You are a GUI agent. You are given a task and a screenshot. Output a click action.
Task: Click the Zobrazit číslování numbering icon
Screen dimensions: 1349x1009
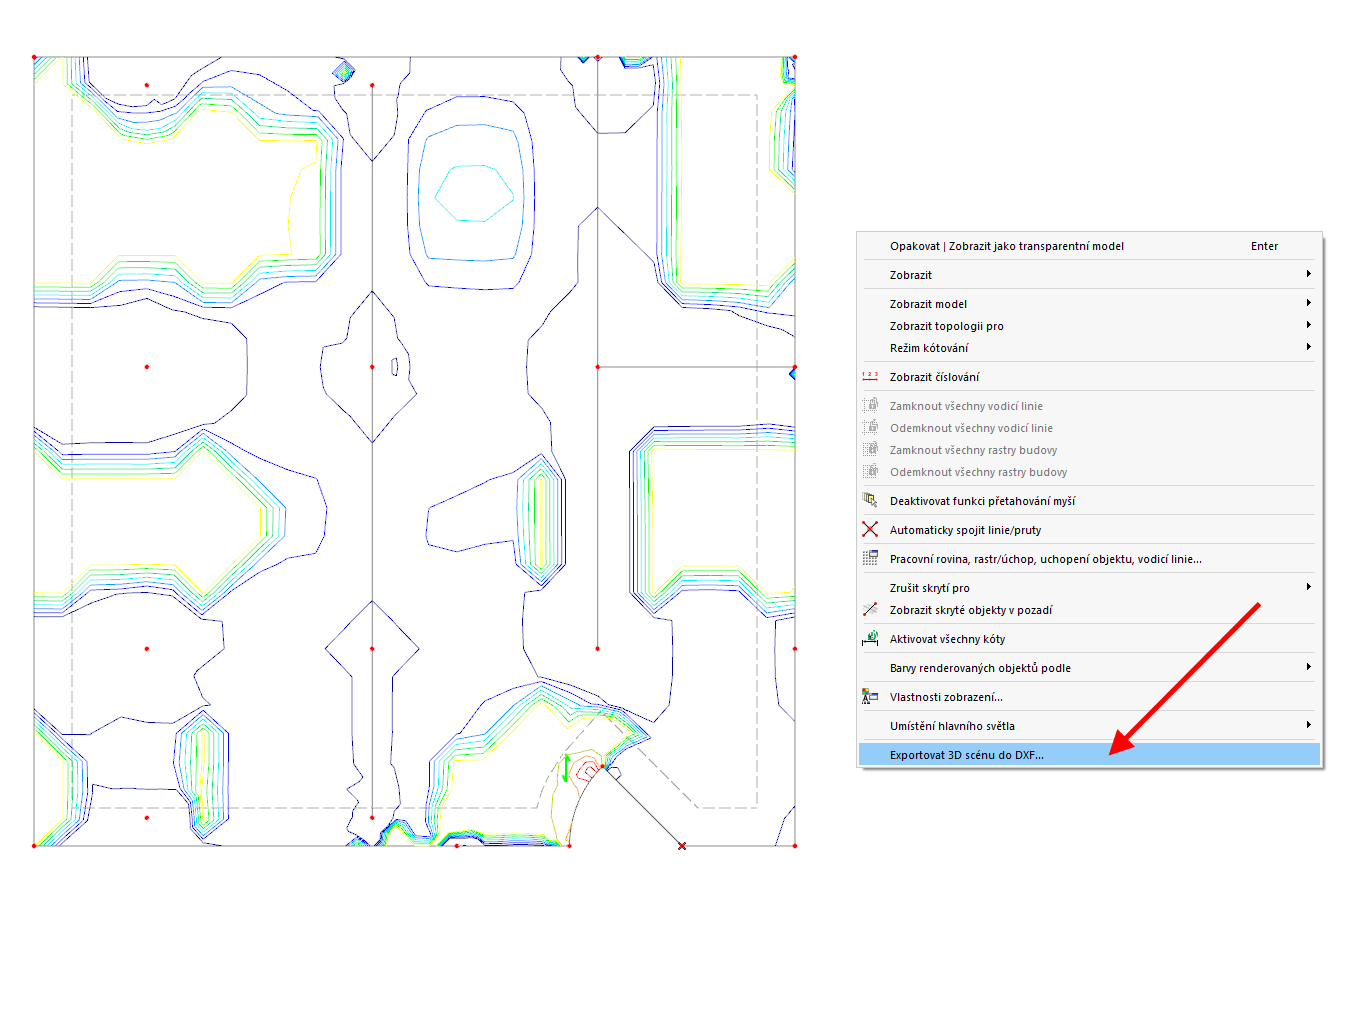[x=870, y=376]
